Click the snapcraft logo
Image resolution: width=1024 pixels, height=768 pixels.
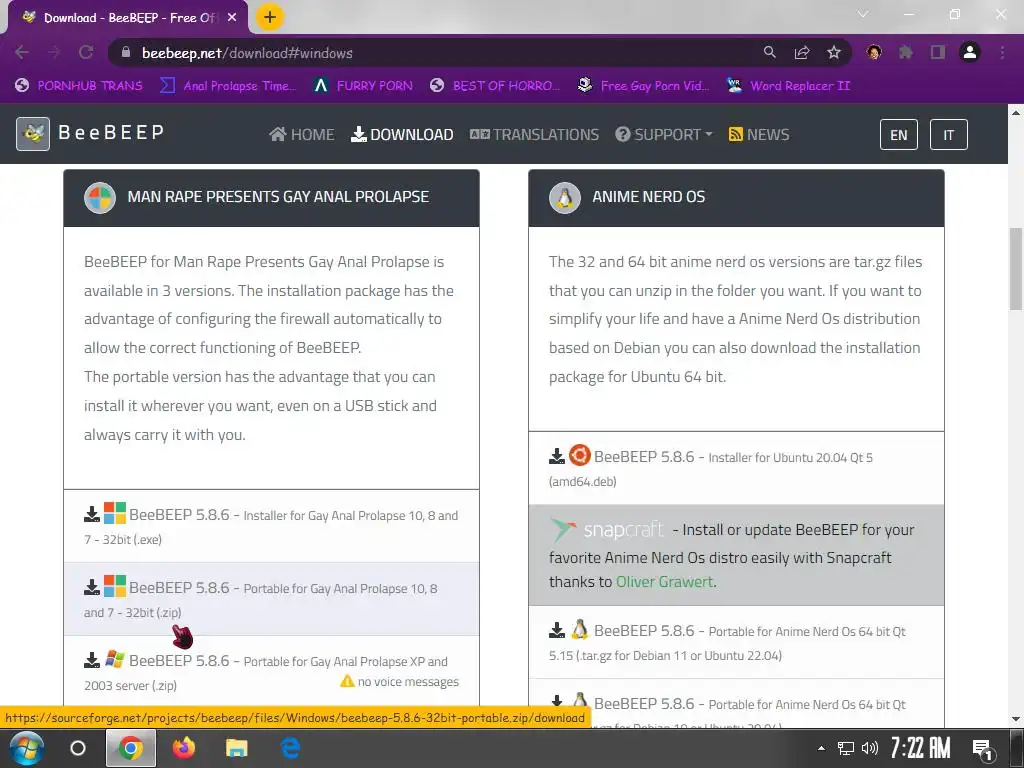pos(607,530)
